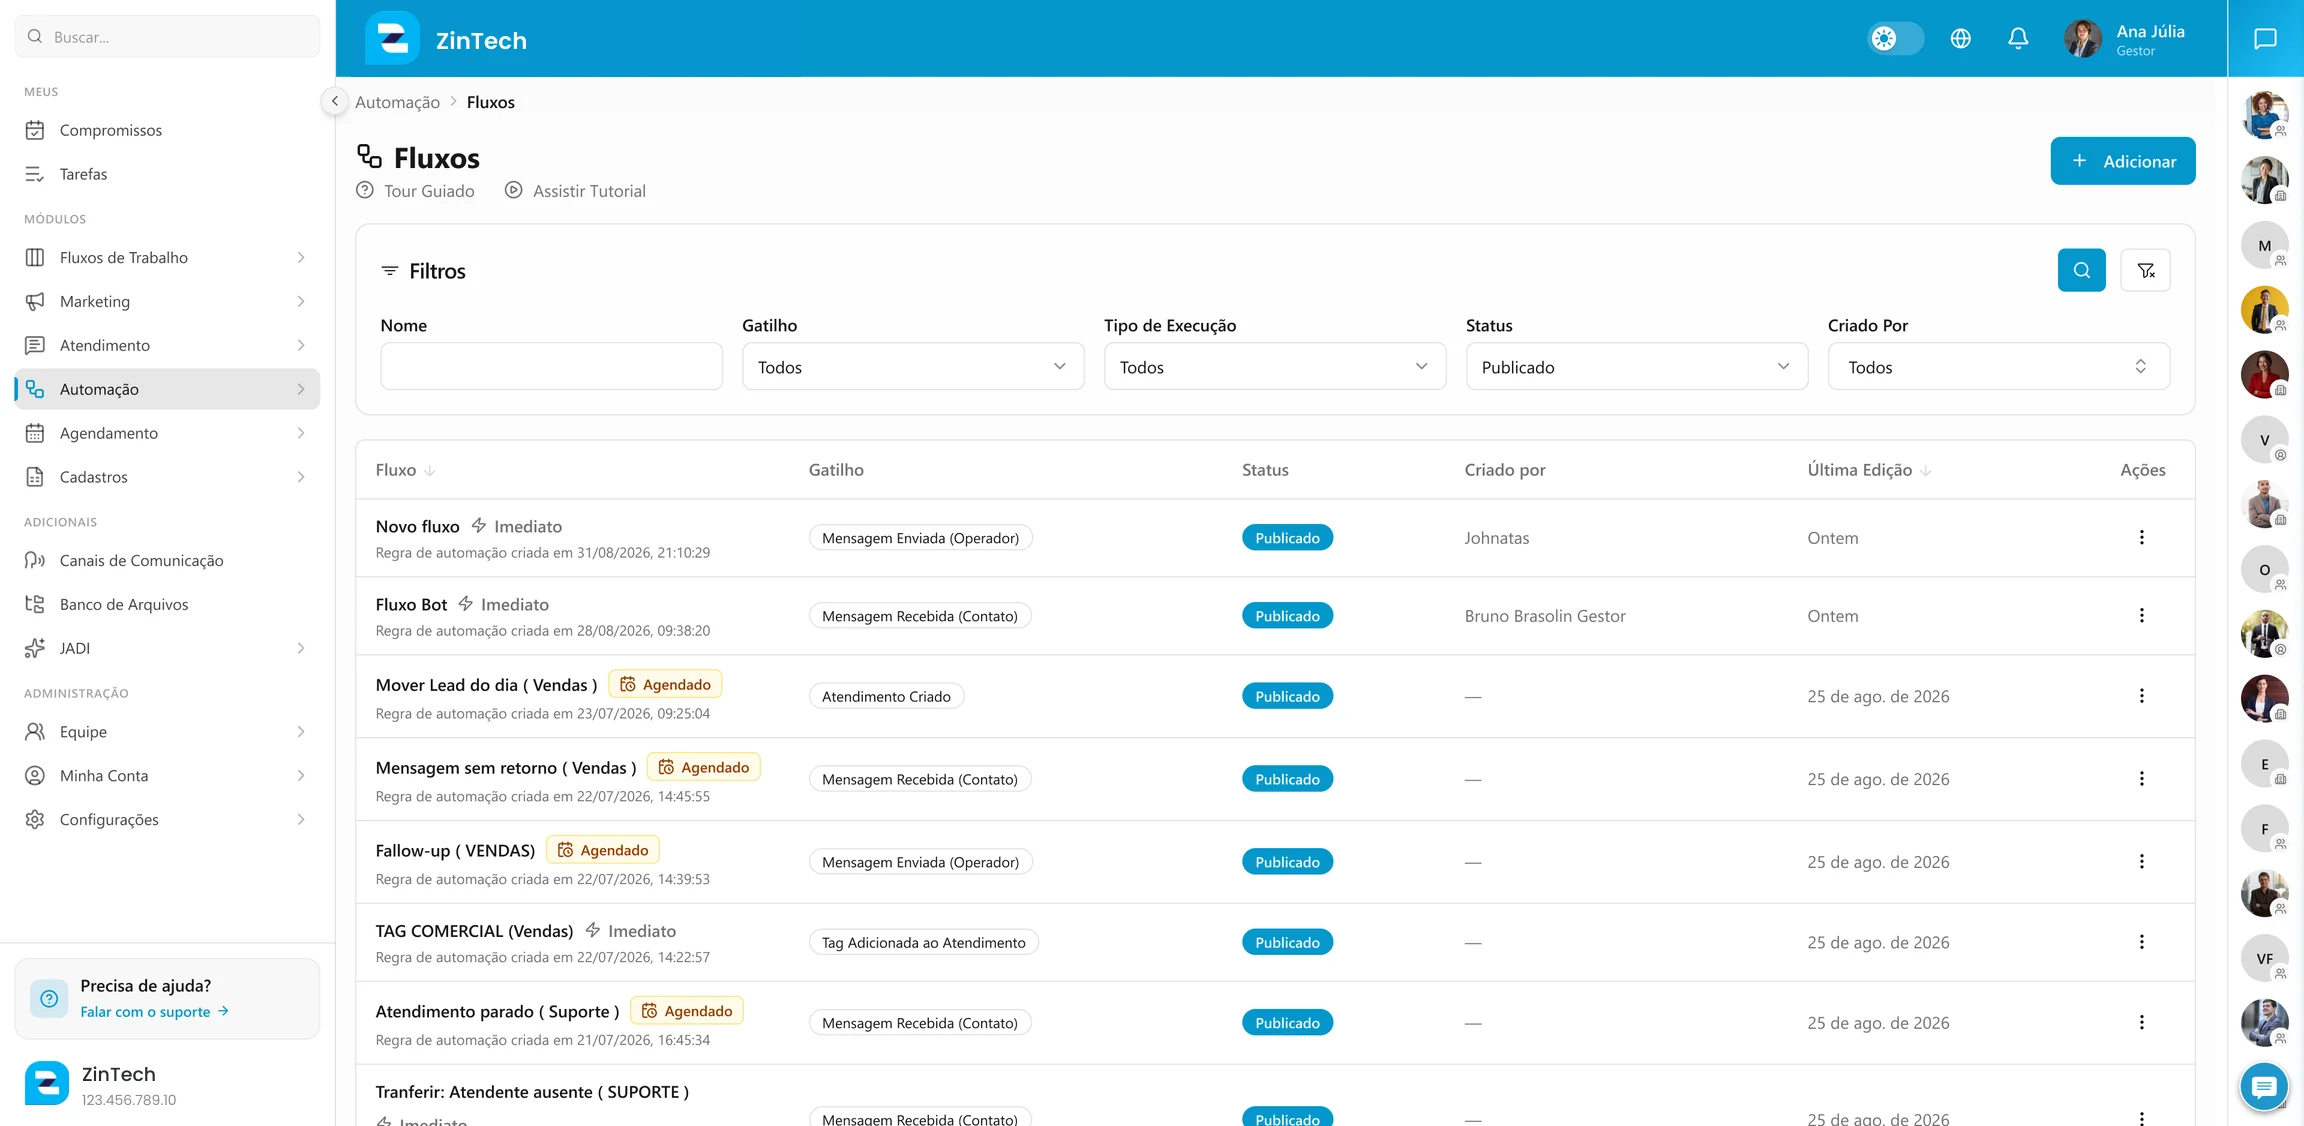The image size is (2304, 1126).
Task: Click the Adicionar button
Action: (2122, 161)
